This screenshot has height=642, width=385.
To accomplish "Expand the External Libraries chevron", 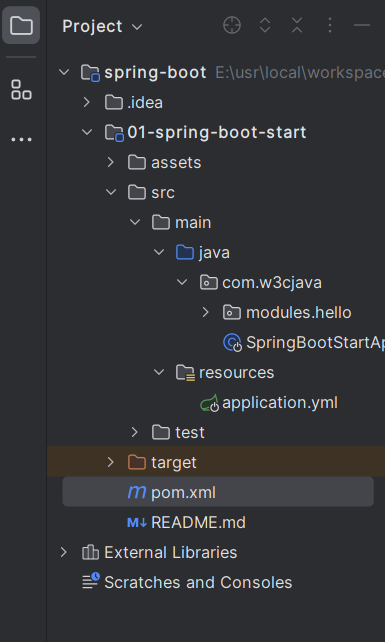I will point(63,552).
